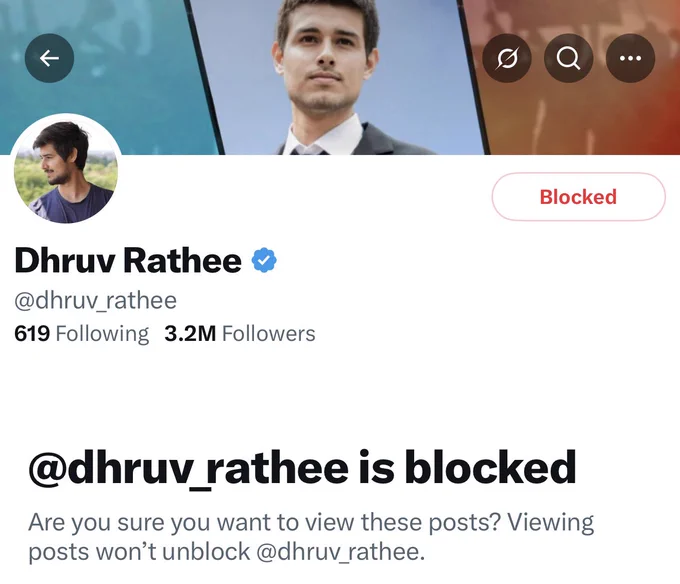Open the 619 Following list
Image resolution: width=680 pixels, height=584 pixels.
[x=81, y=333]
